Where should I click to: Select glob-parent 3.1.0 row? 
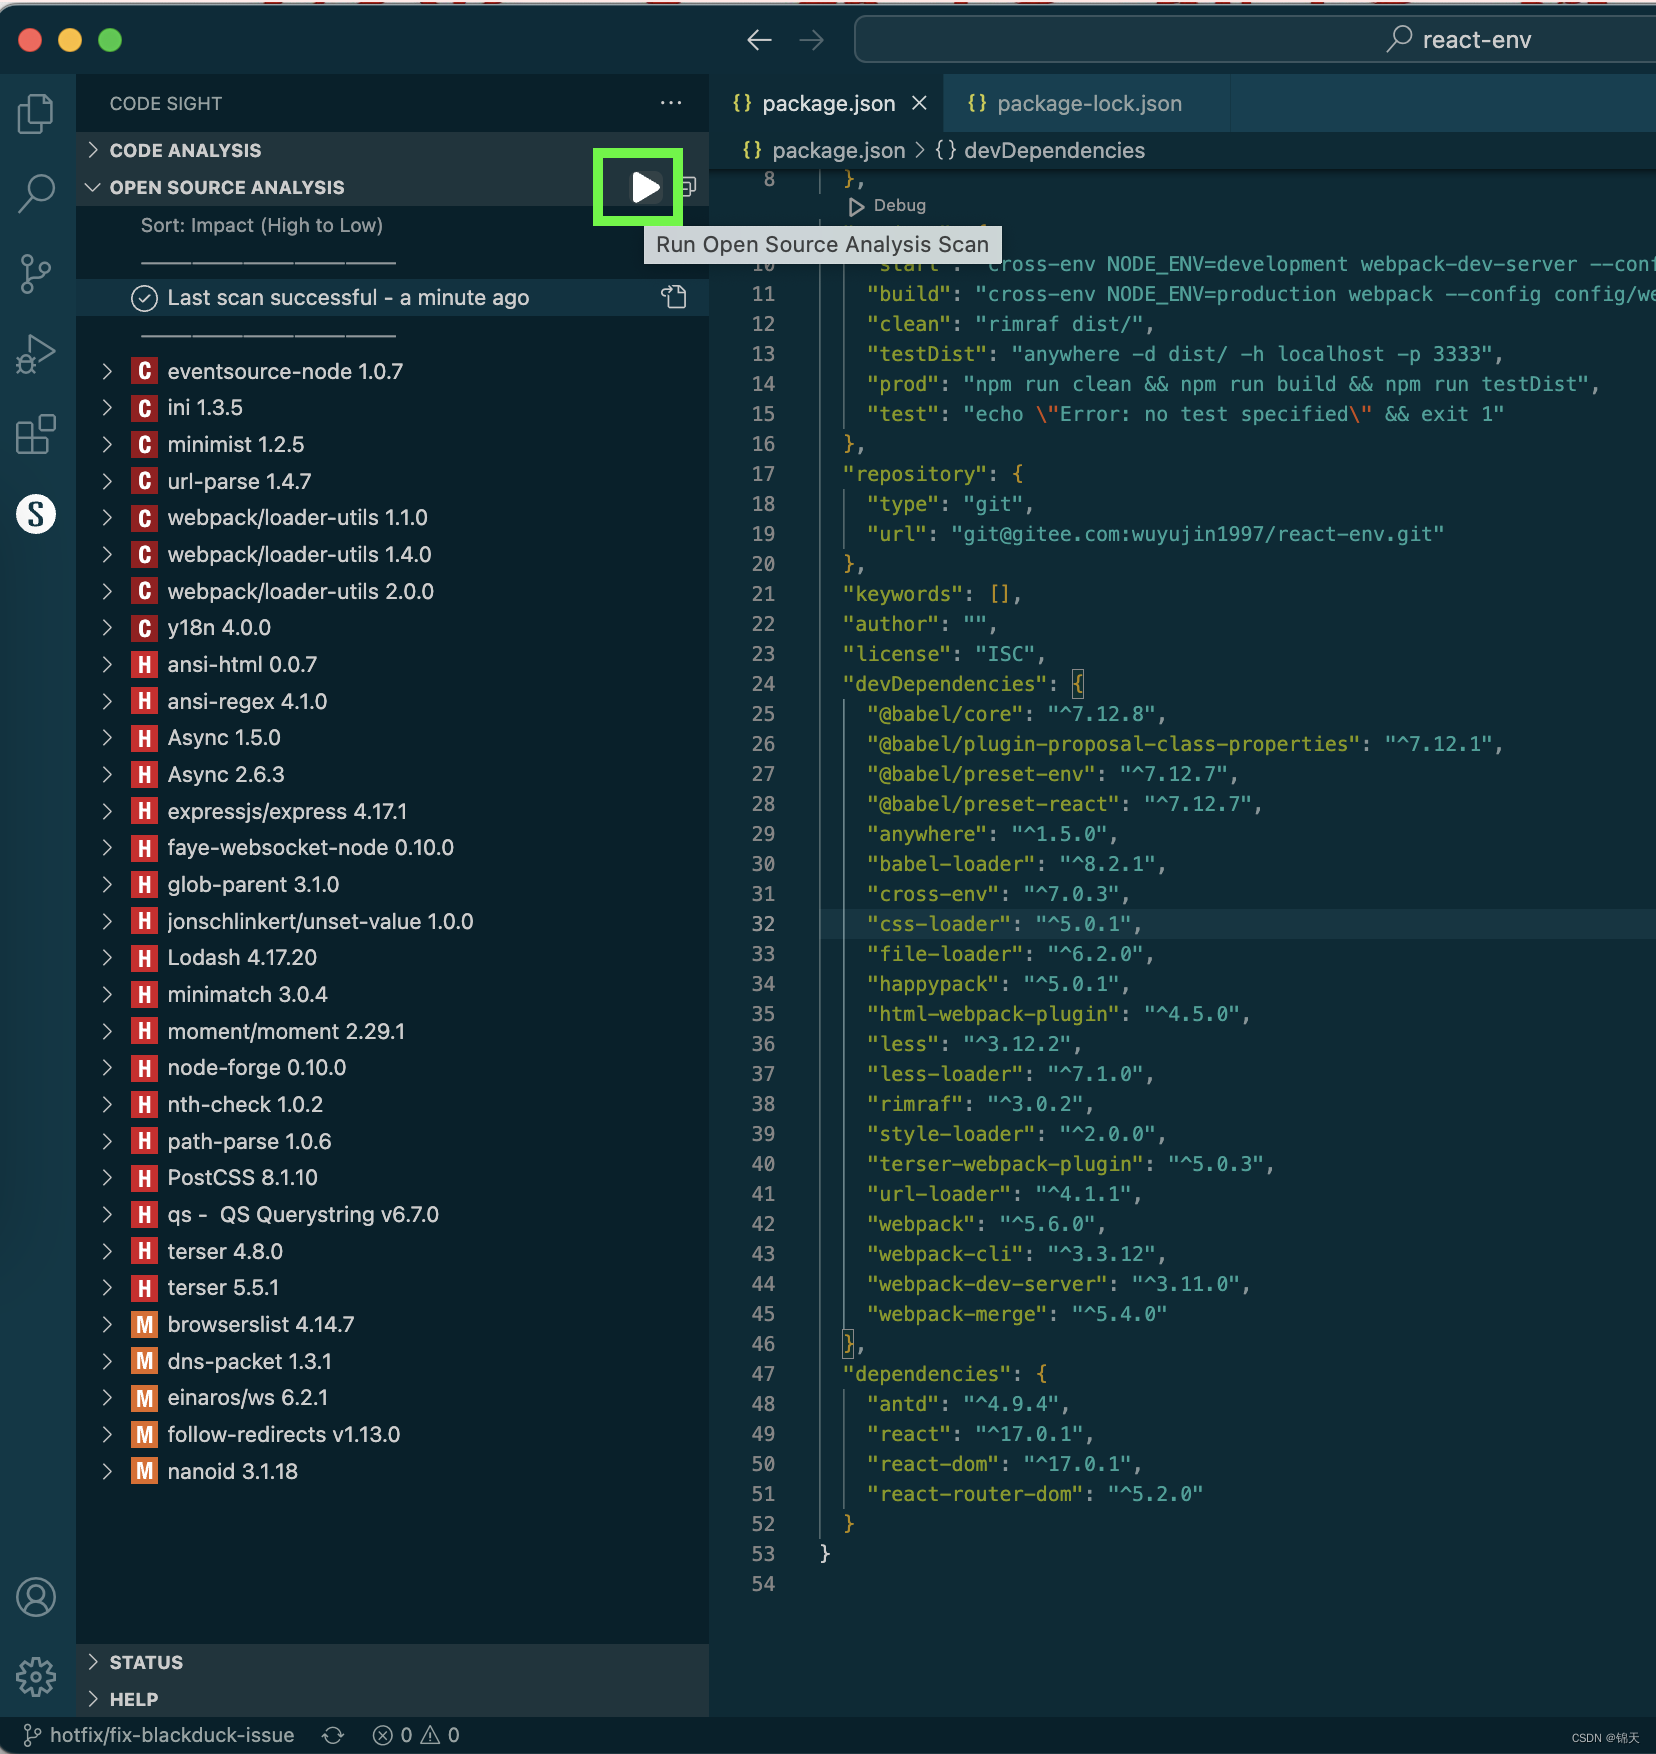tap(392, 884)
